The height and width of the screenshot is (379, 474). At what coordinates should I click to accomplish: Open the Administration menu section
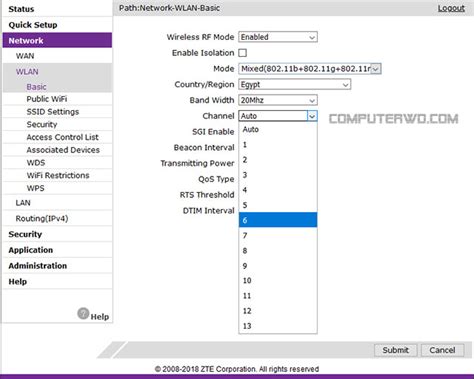pyautogui.click(x=38, y=266)
